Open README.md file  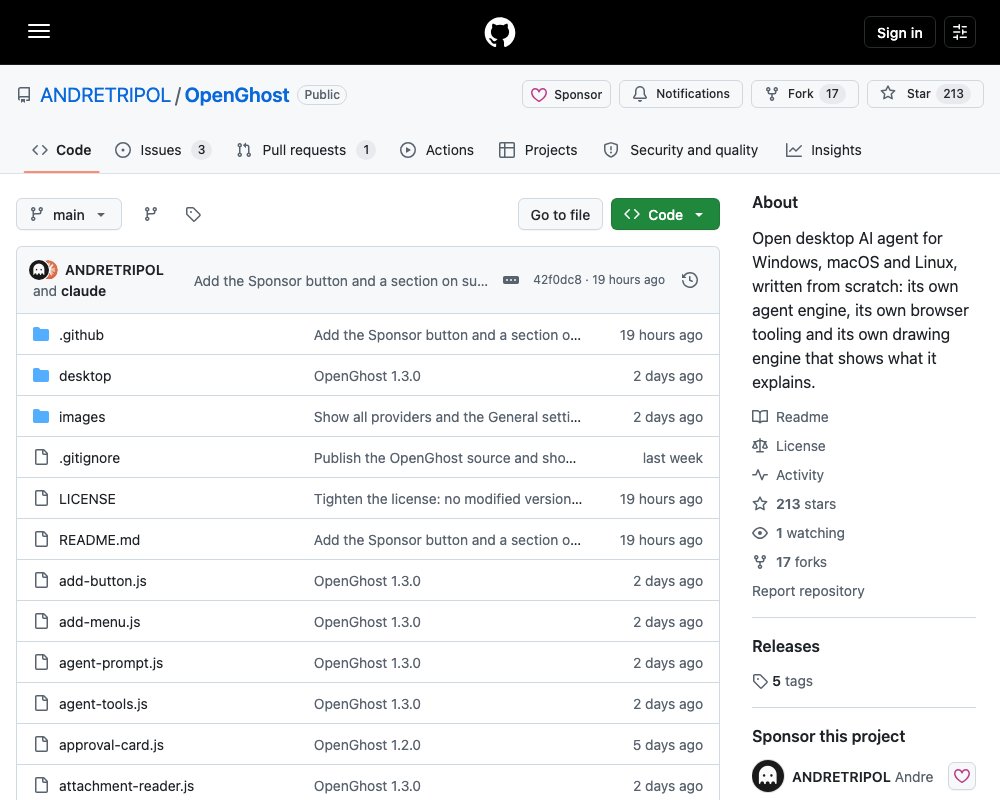coord(99,540)
